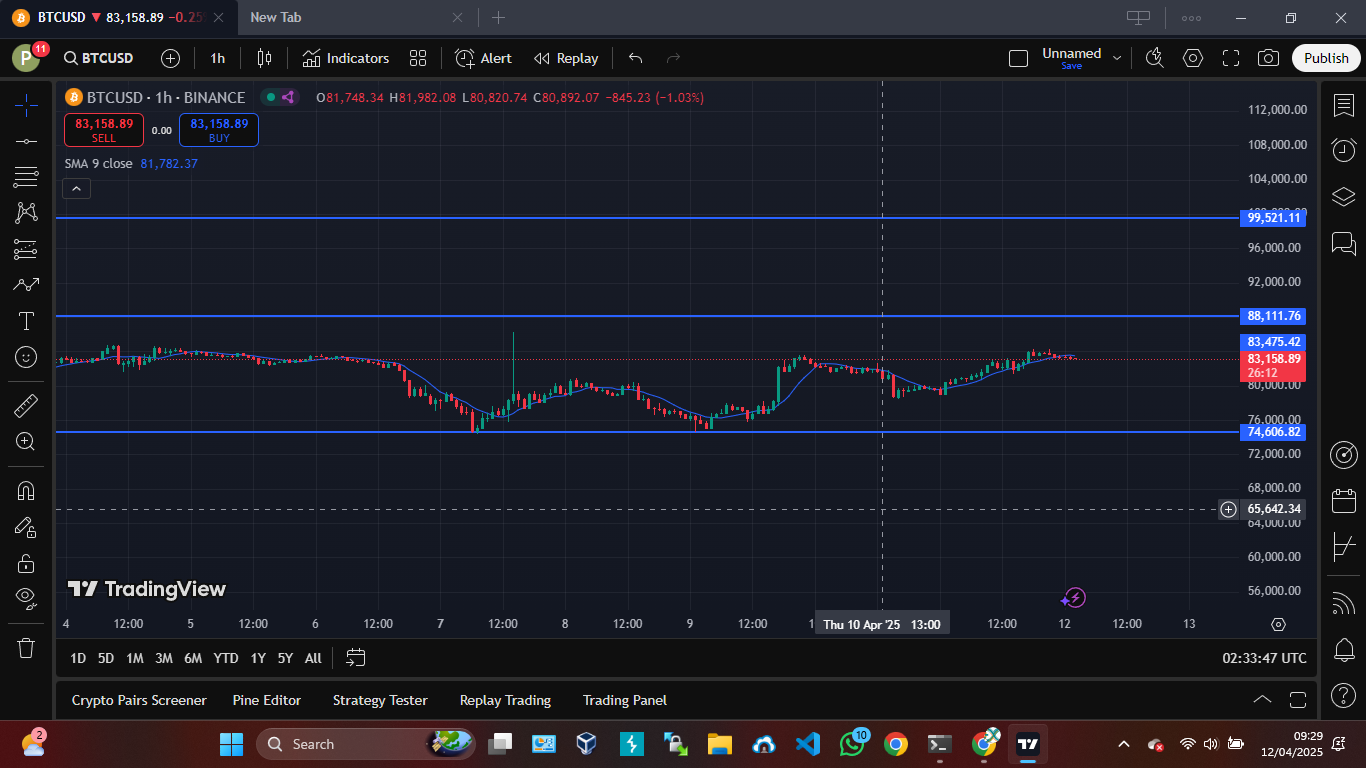The image size is (1366, 768).
Task: Publish the chart idea
Action: pos(1326,58)
